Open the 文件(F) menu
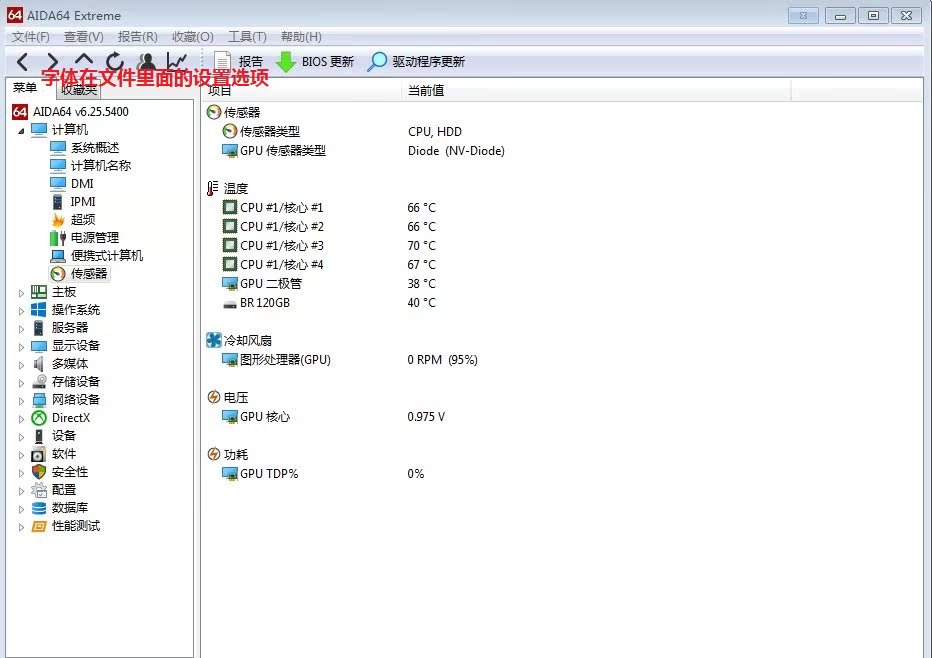932x658 pixels. [x=31, y=37]
